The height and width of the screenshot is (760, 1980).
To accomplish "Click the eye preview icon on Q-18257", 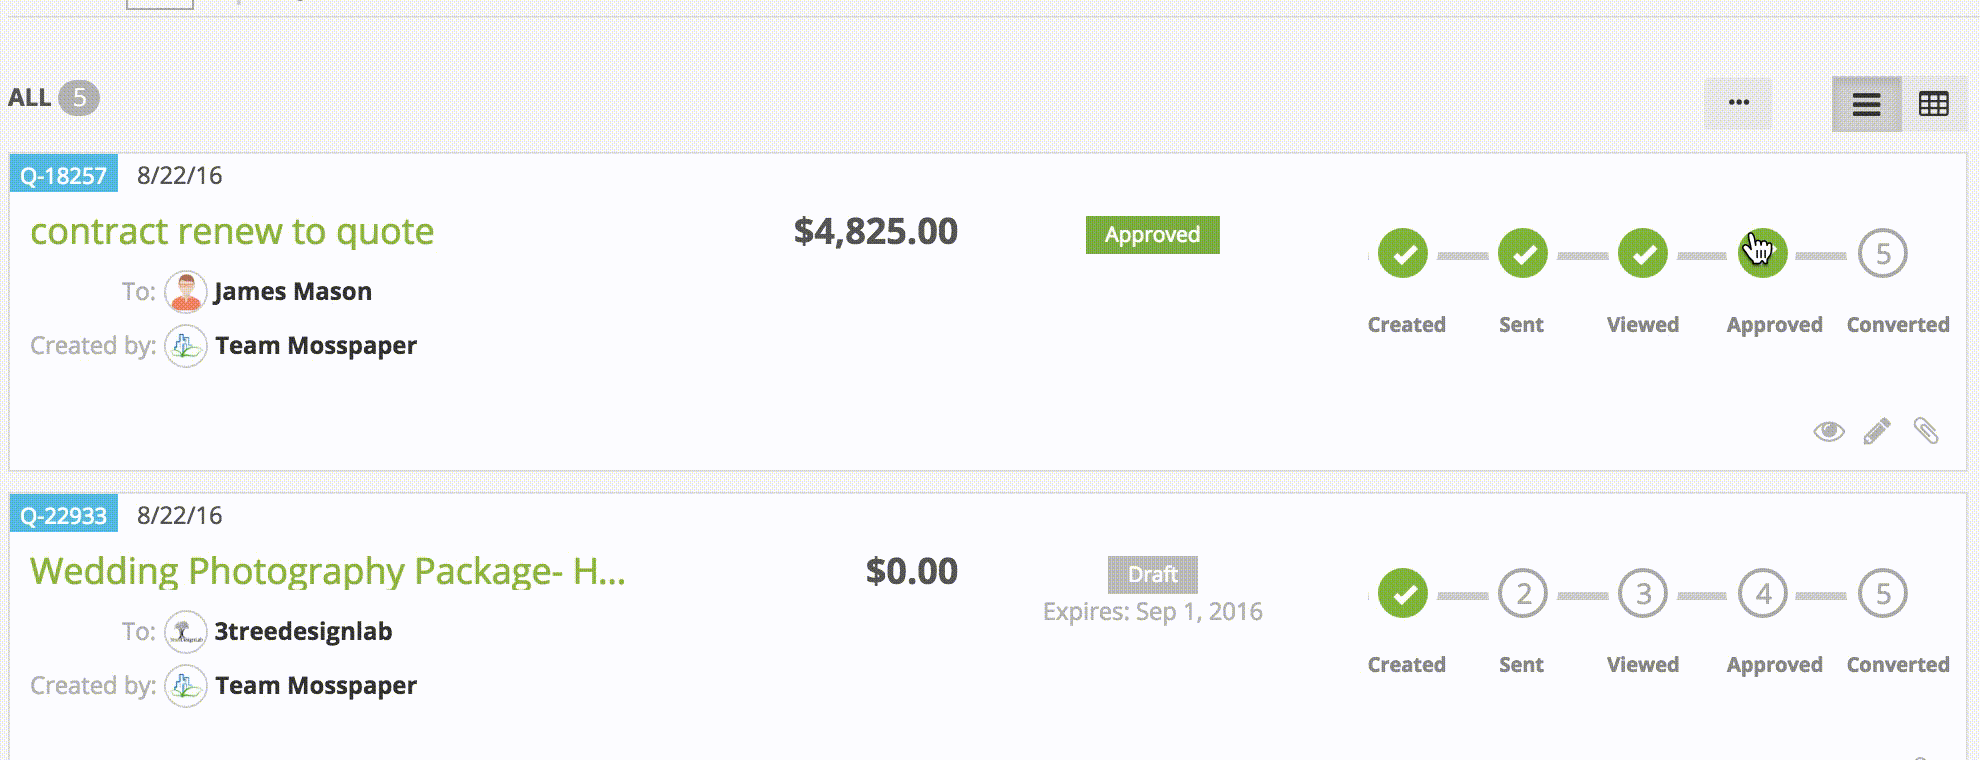I will point(1829,431).
